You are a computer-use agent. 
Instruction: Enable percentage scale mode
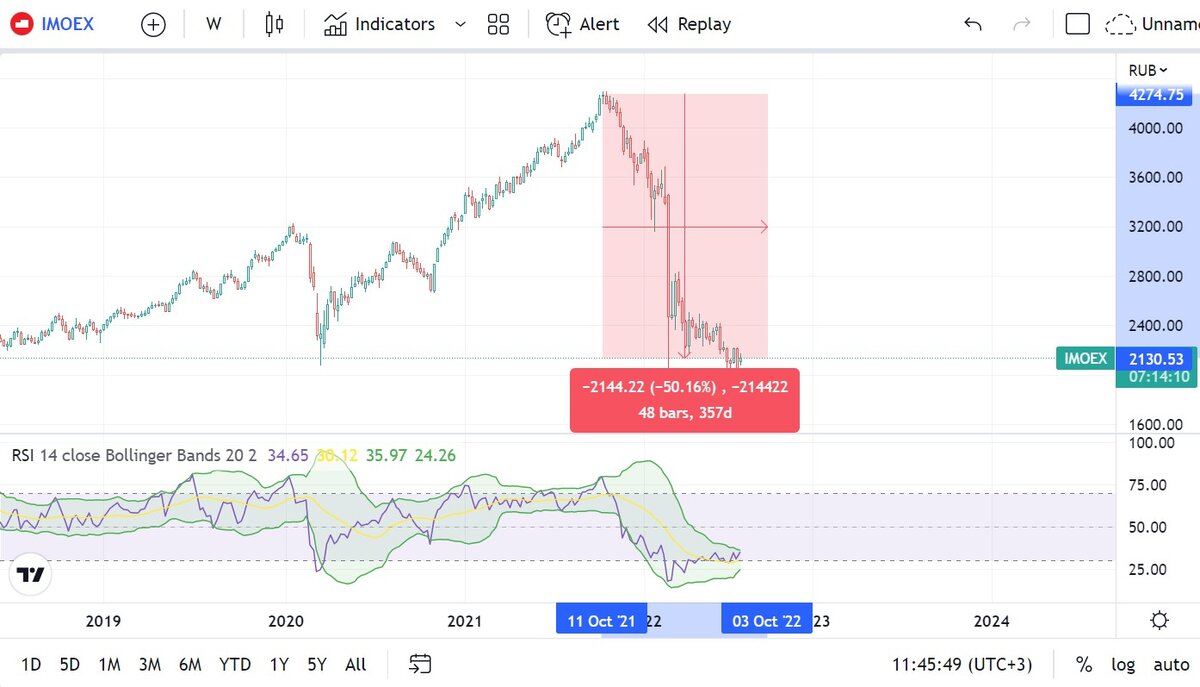pos(1083,664)
